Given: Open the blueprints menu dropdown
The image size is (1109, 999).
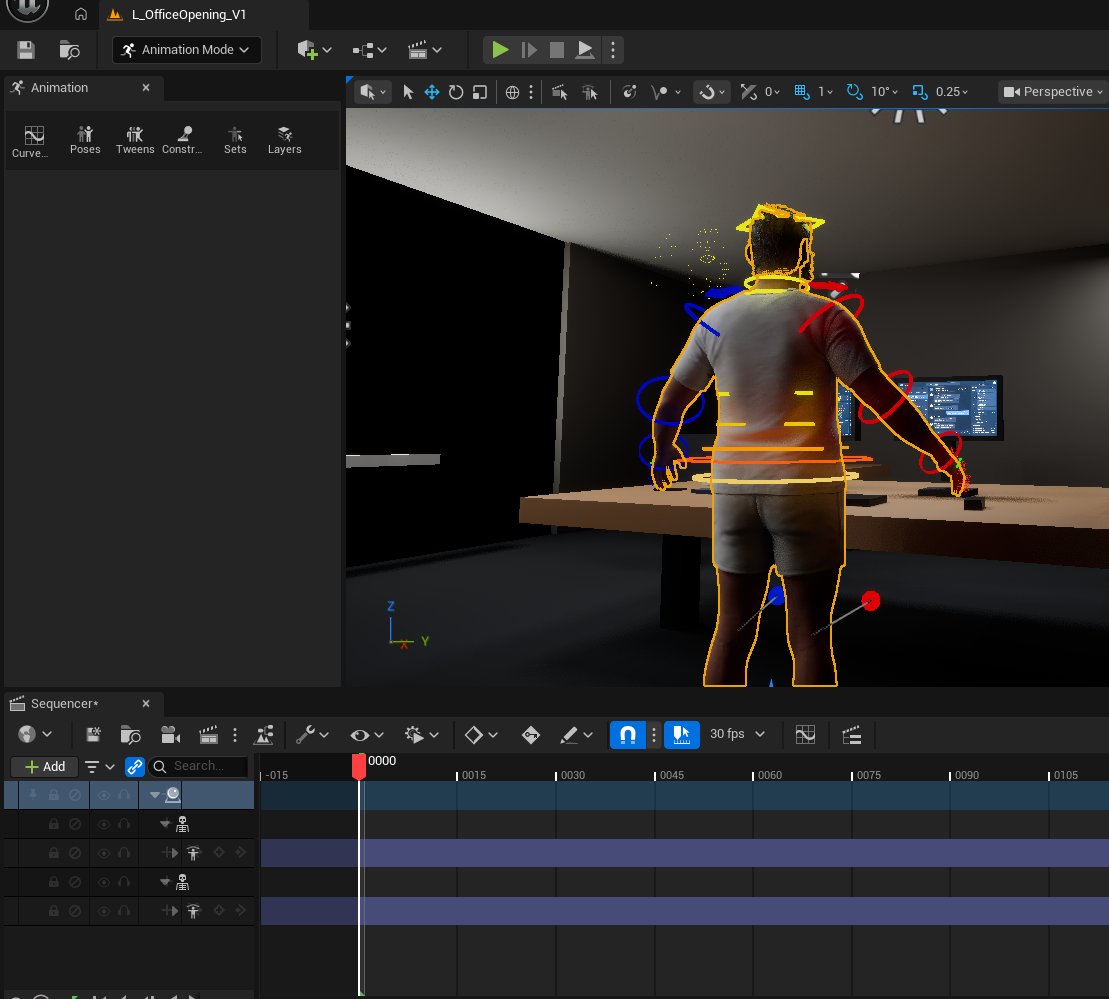Looking at the screenshot, I should (x=369, y=50).
